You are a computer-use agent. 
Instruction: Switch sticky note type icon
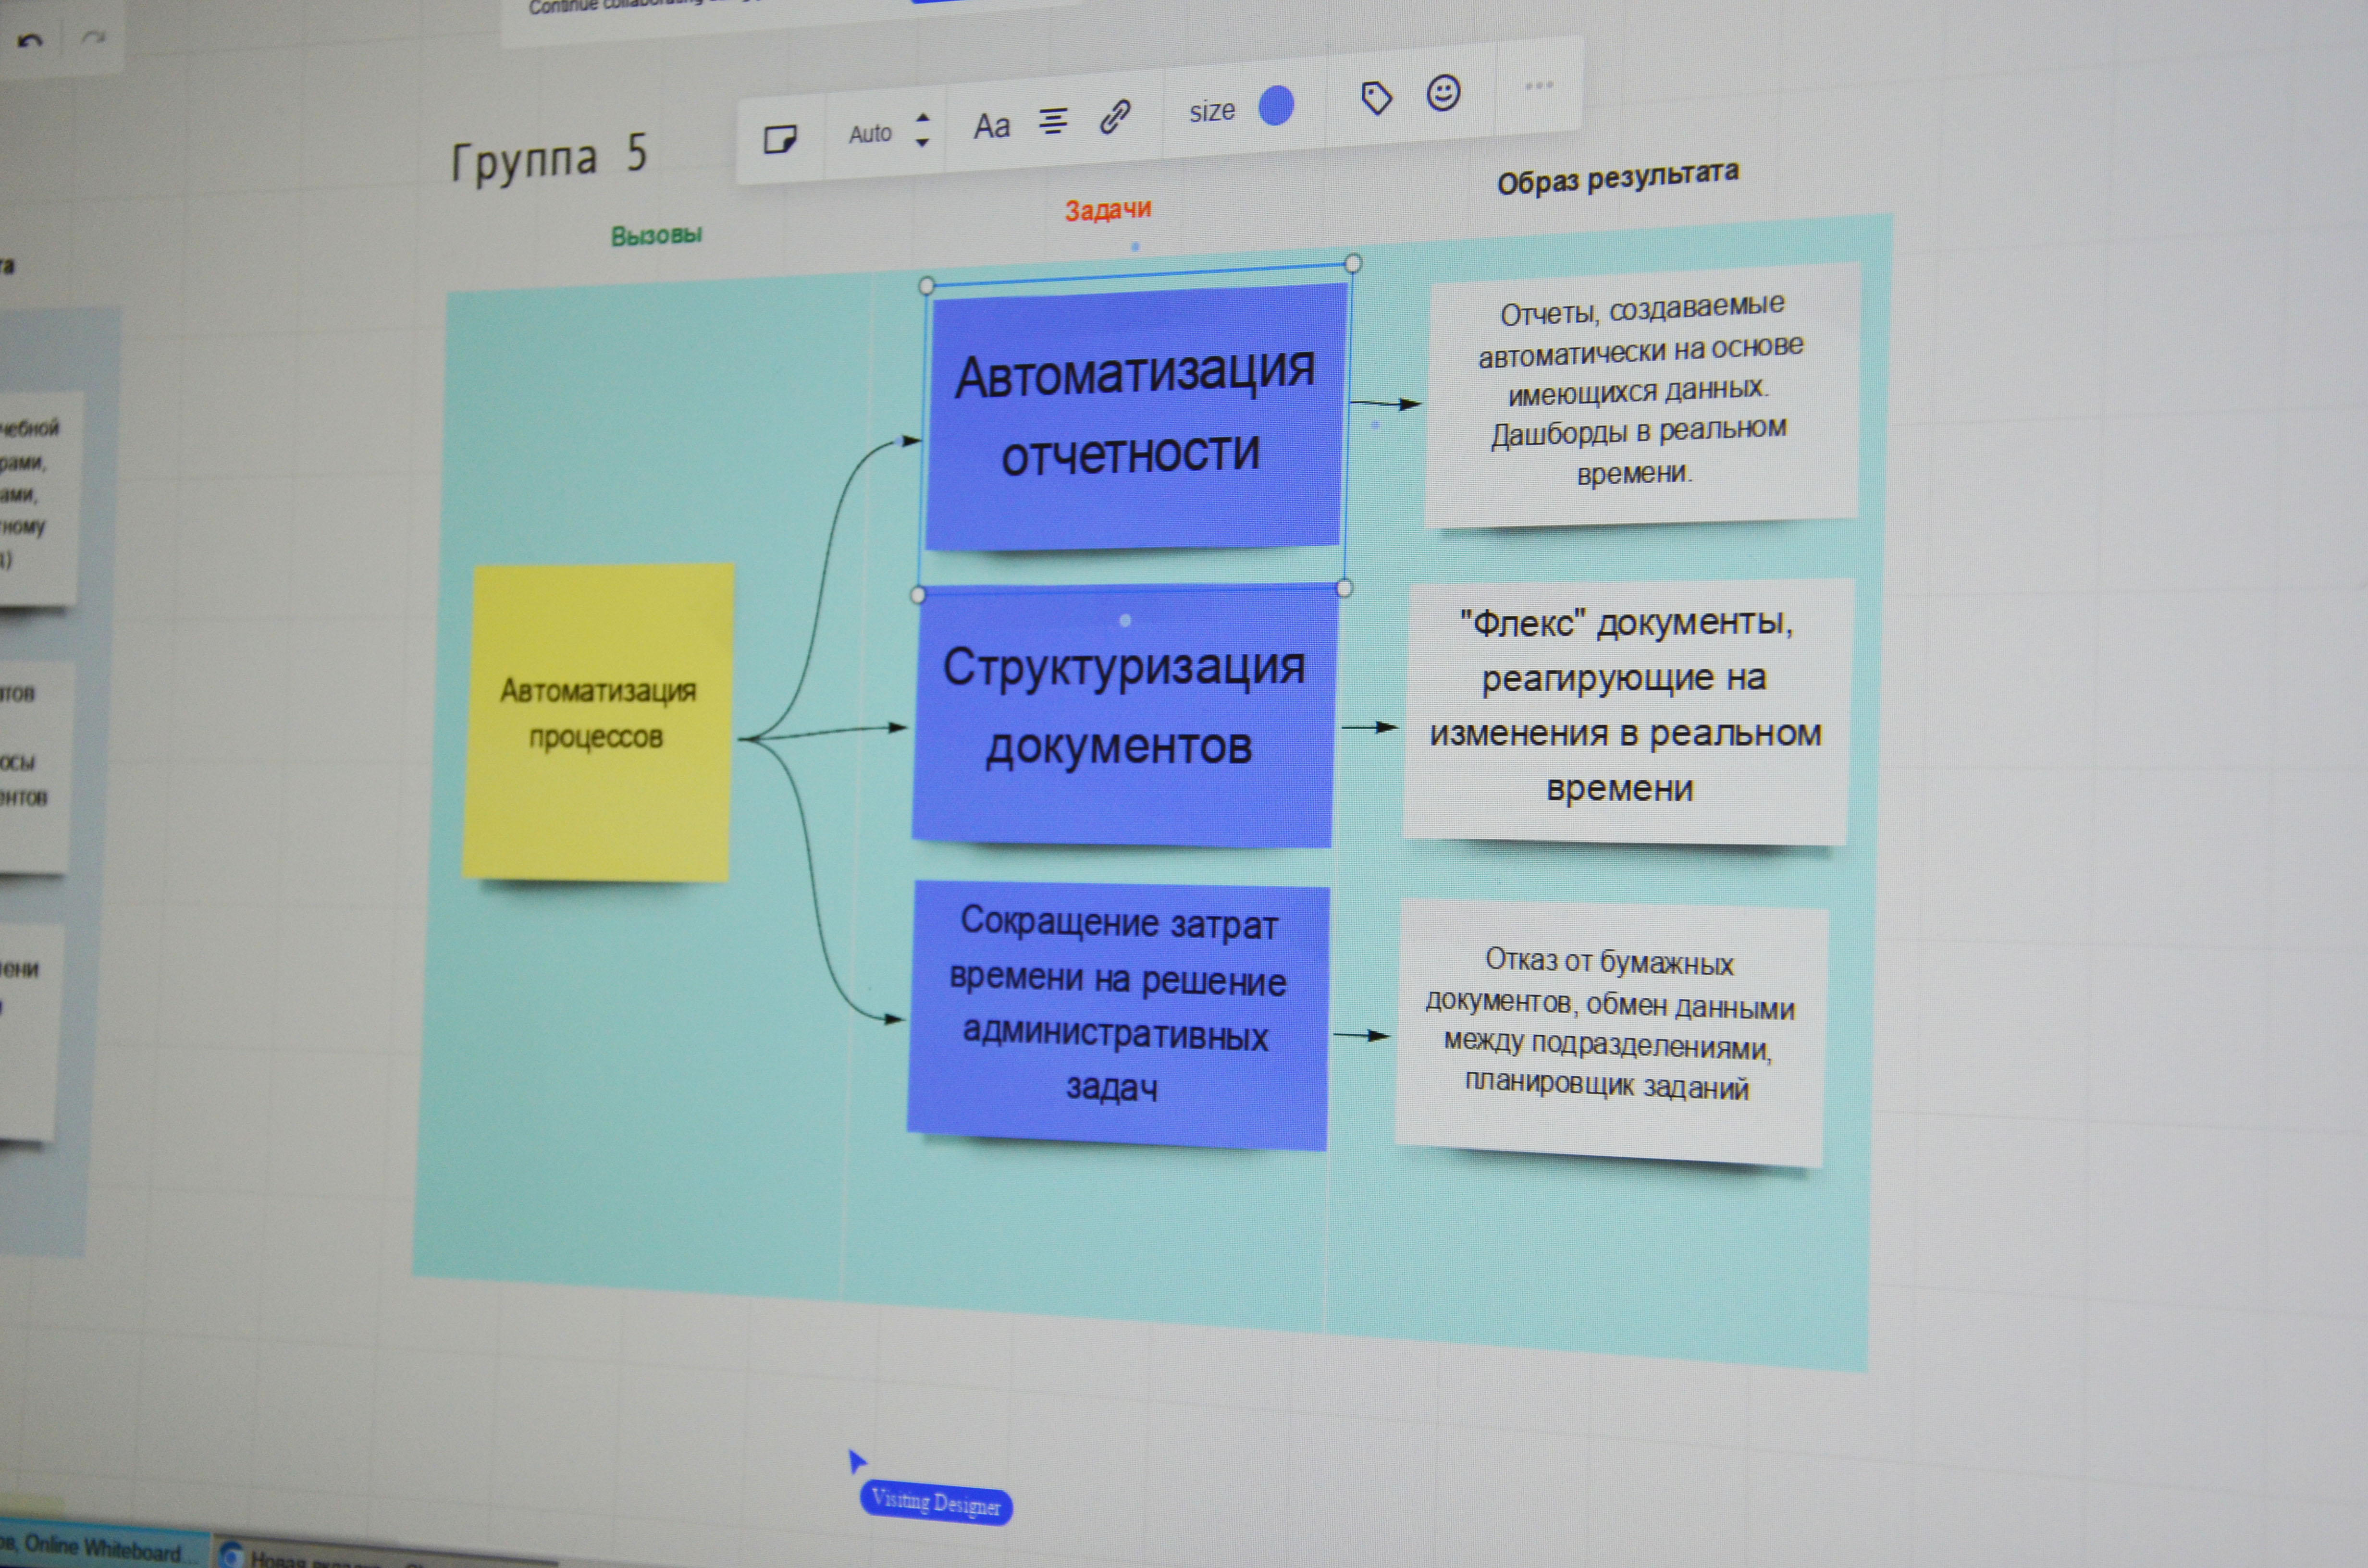(x=780, y=139)
